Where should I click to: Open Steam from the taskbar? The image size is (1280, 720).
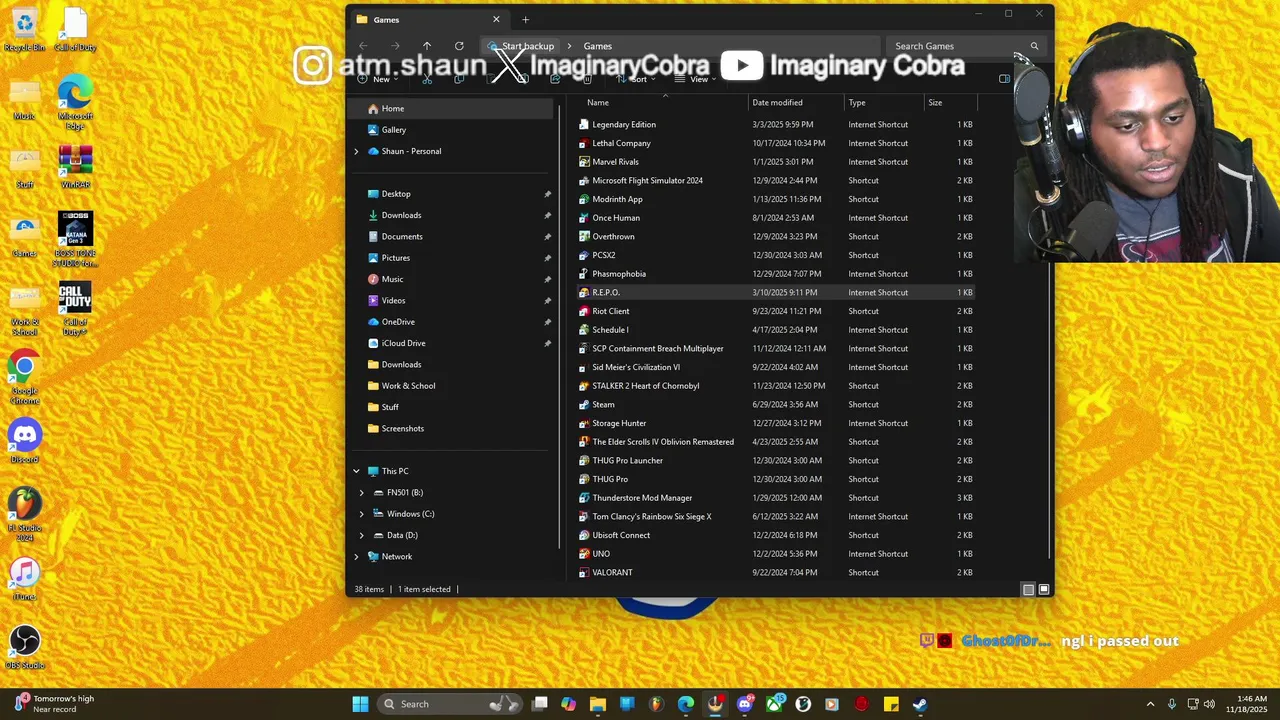[919, 704]
